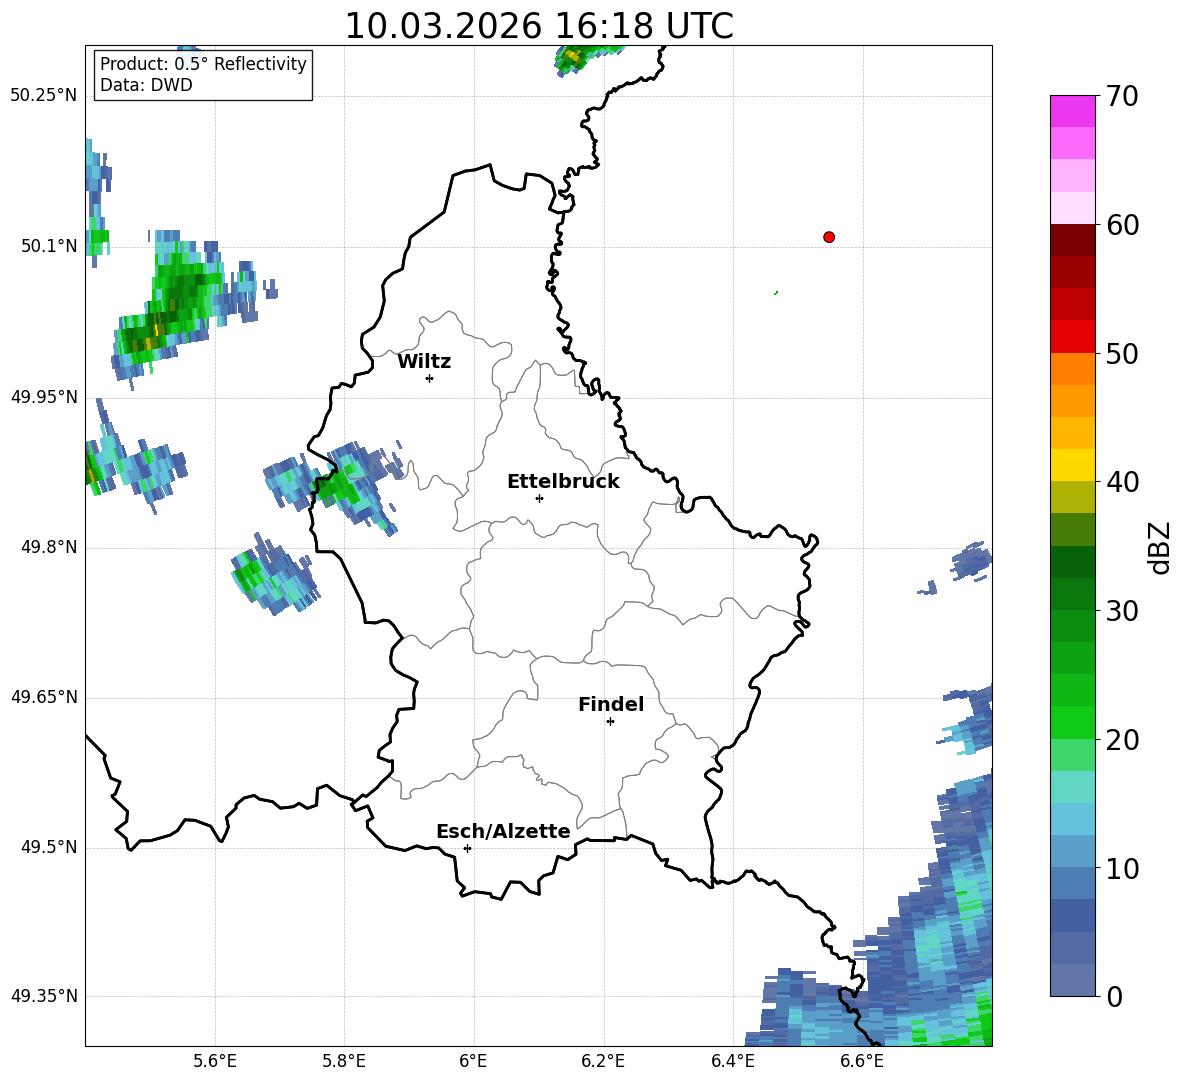Click the dBZ colorbar label
This screenshot has height=1081, width=1184.
(1158, 547)
